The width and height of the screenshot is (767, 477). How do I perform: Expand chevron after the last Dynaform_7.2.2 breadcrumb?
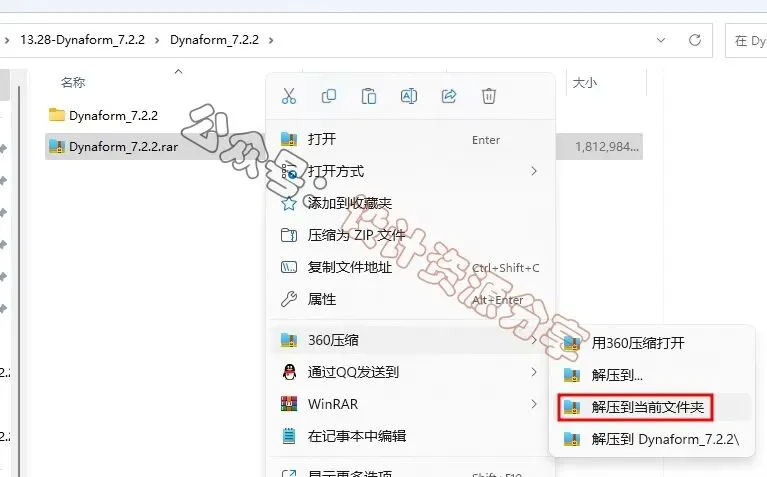(271, 40)
